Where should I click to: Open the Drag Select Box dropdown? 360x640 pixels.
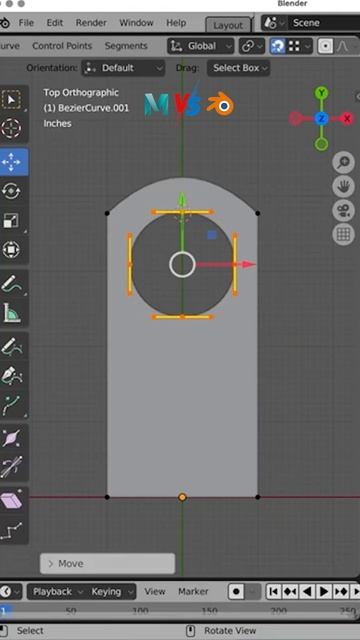point(239,68)
